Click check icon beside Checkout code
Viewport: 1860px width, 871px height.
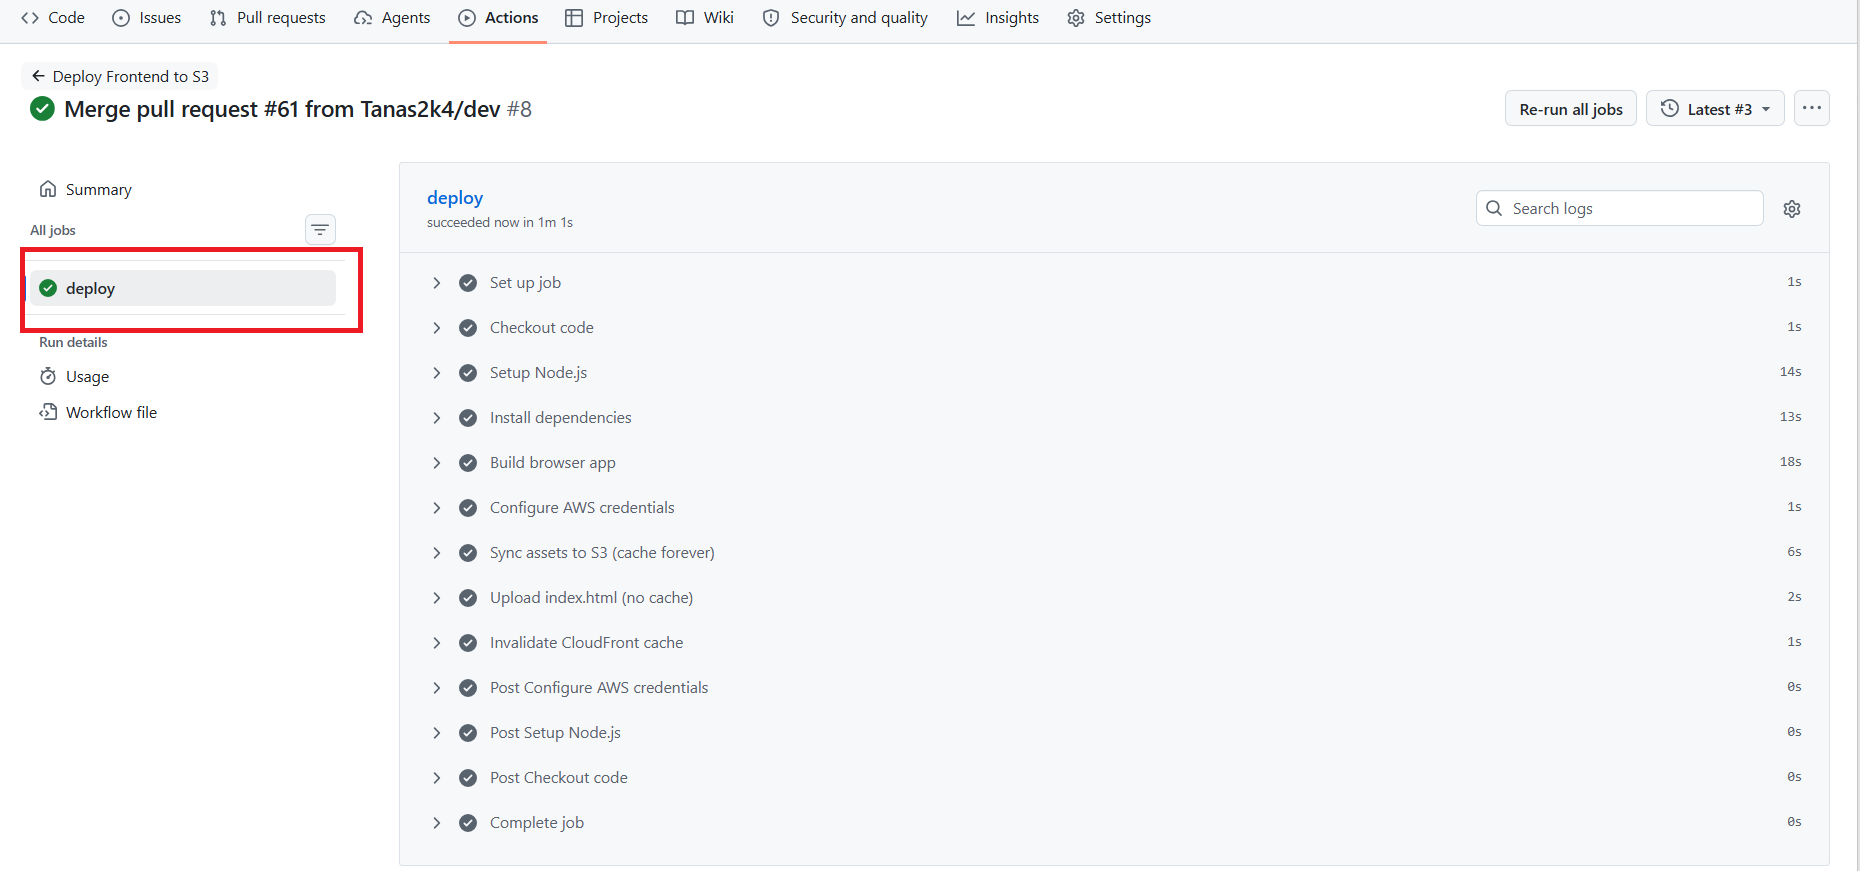click(468, 328)
